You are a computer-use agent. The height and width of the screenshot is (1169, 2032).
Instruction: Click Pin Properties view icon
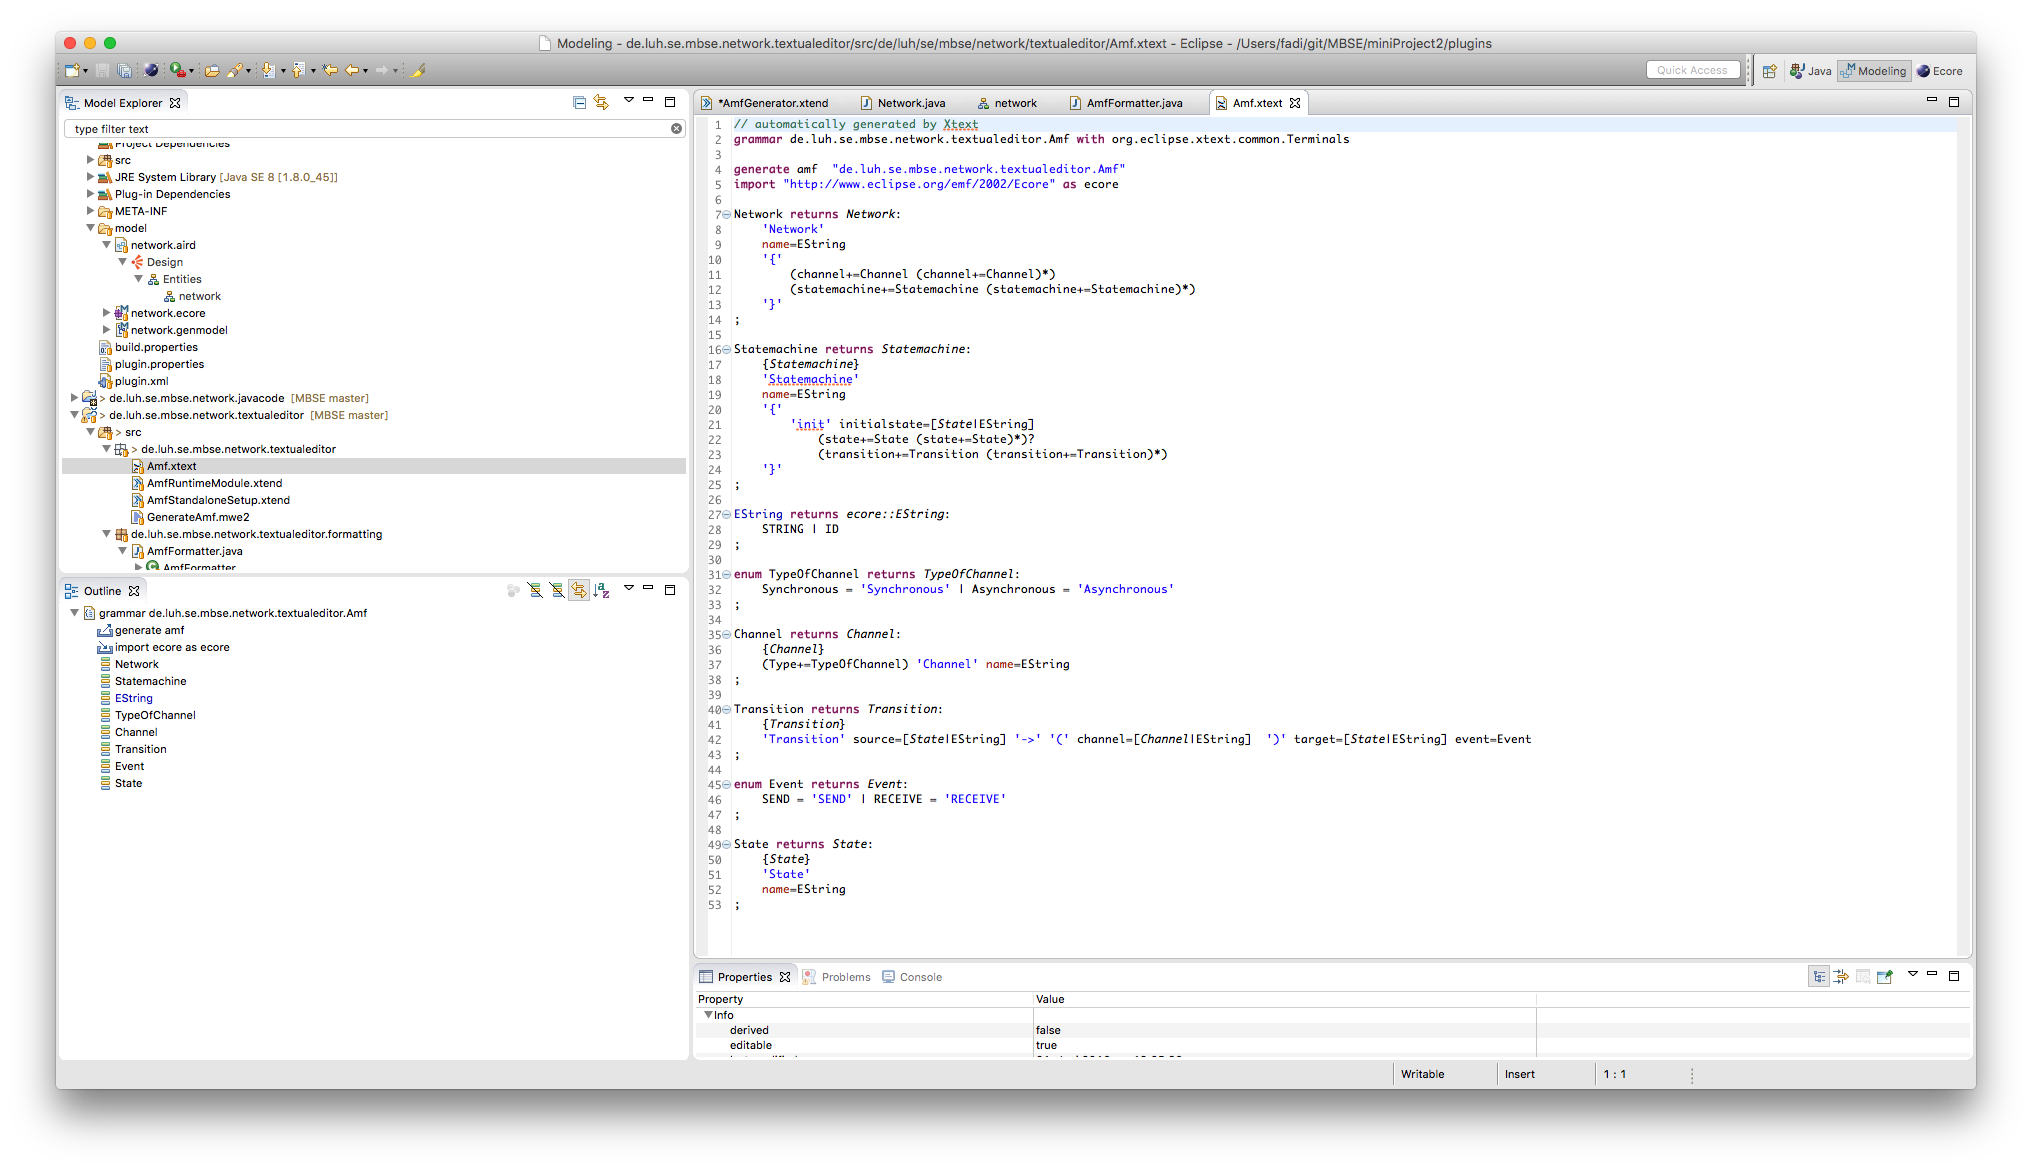point(1885,977)
